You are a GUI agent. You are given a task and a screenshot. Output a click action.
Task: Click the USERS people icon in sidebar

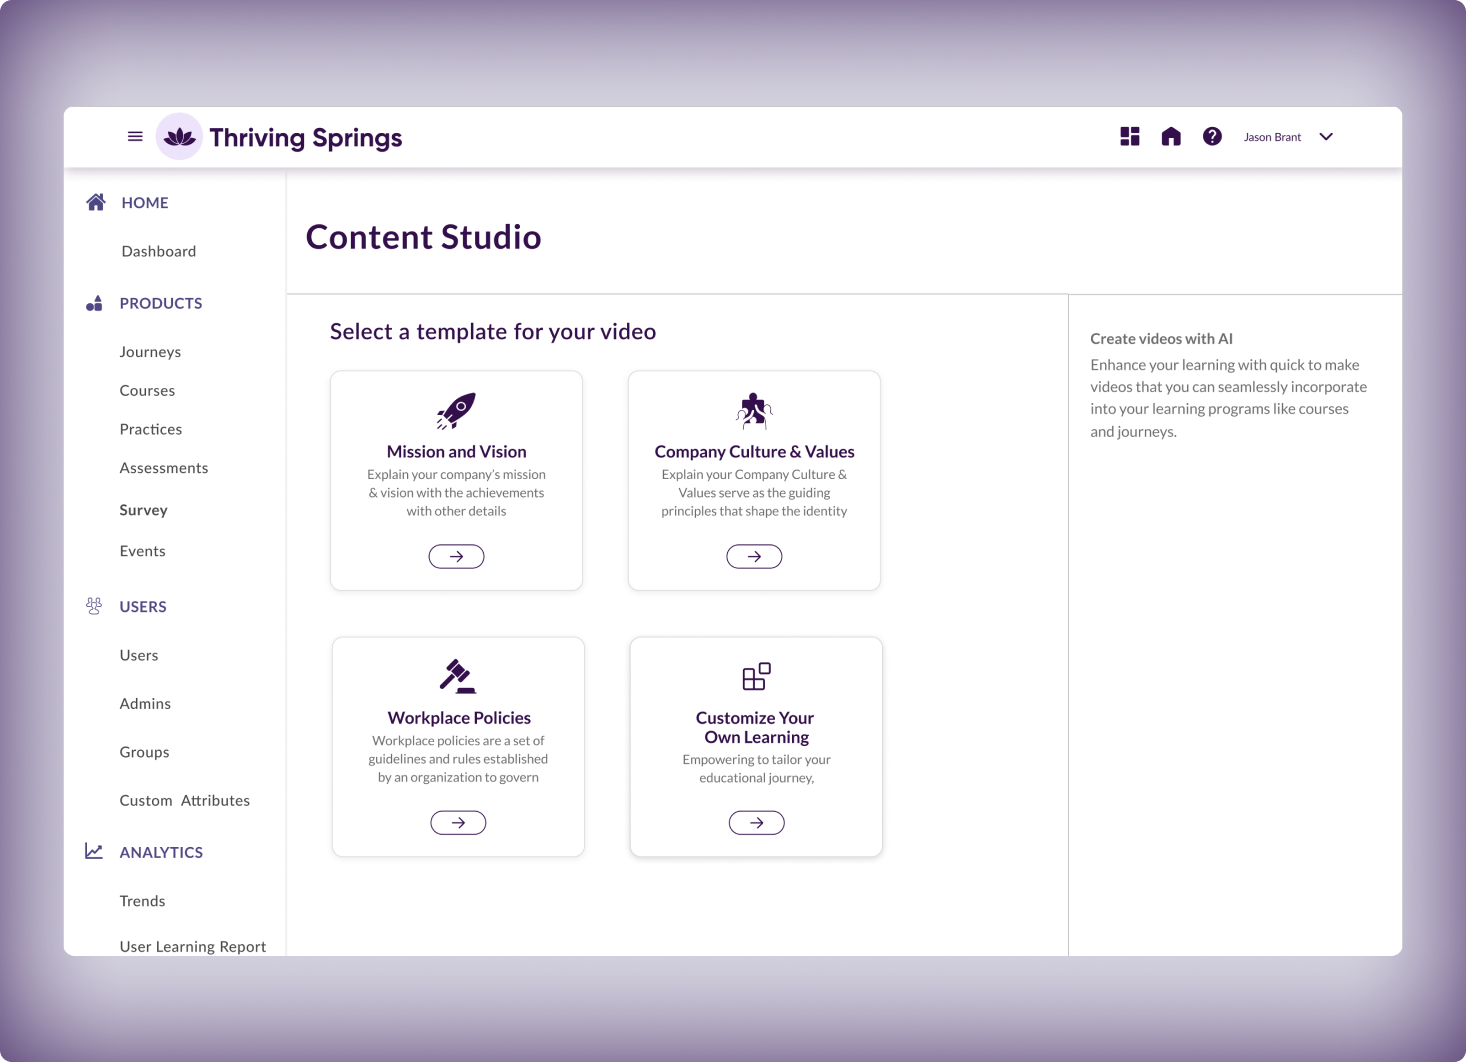coord(94,606)
